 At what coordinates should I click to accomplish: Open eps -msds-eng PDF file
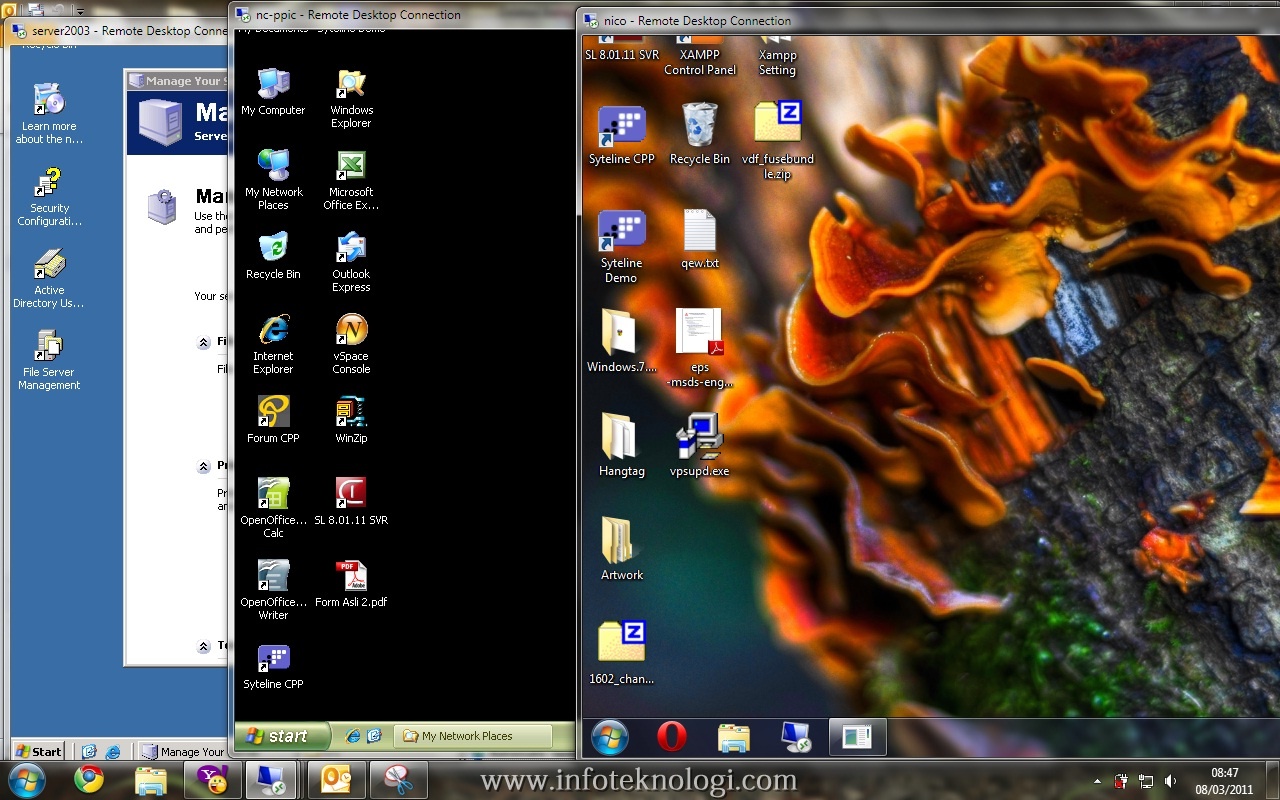(699, 349)
